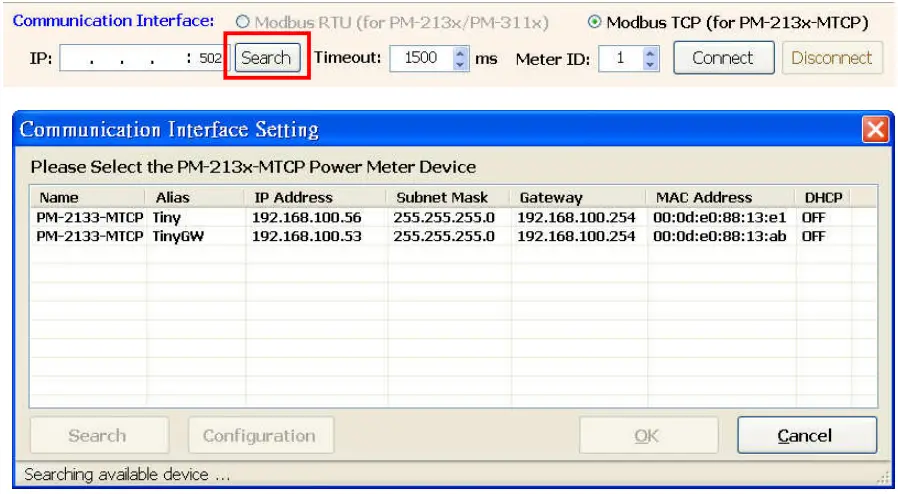The width and height of the screenshot is (898, 494).
Task: Click the Searching available device status text
Action: [x=127, y=475]
